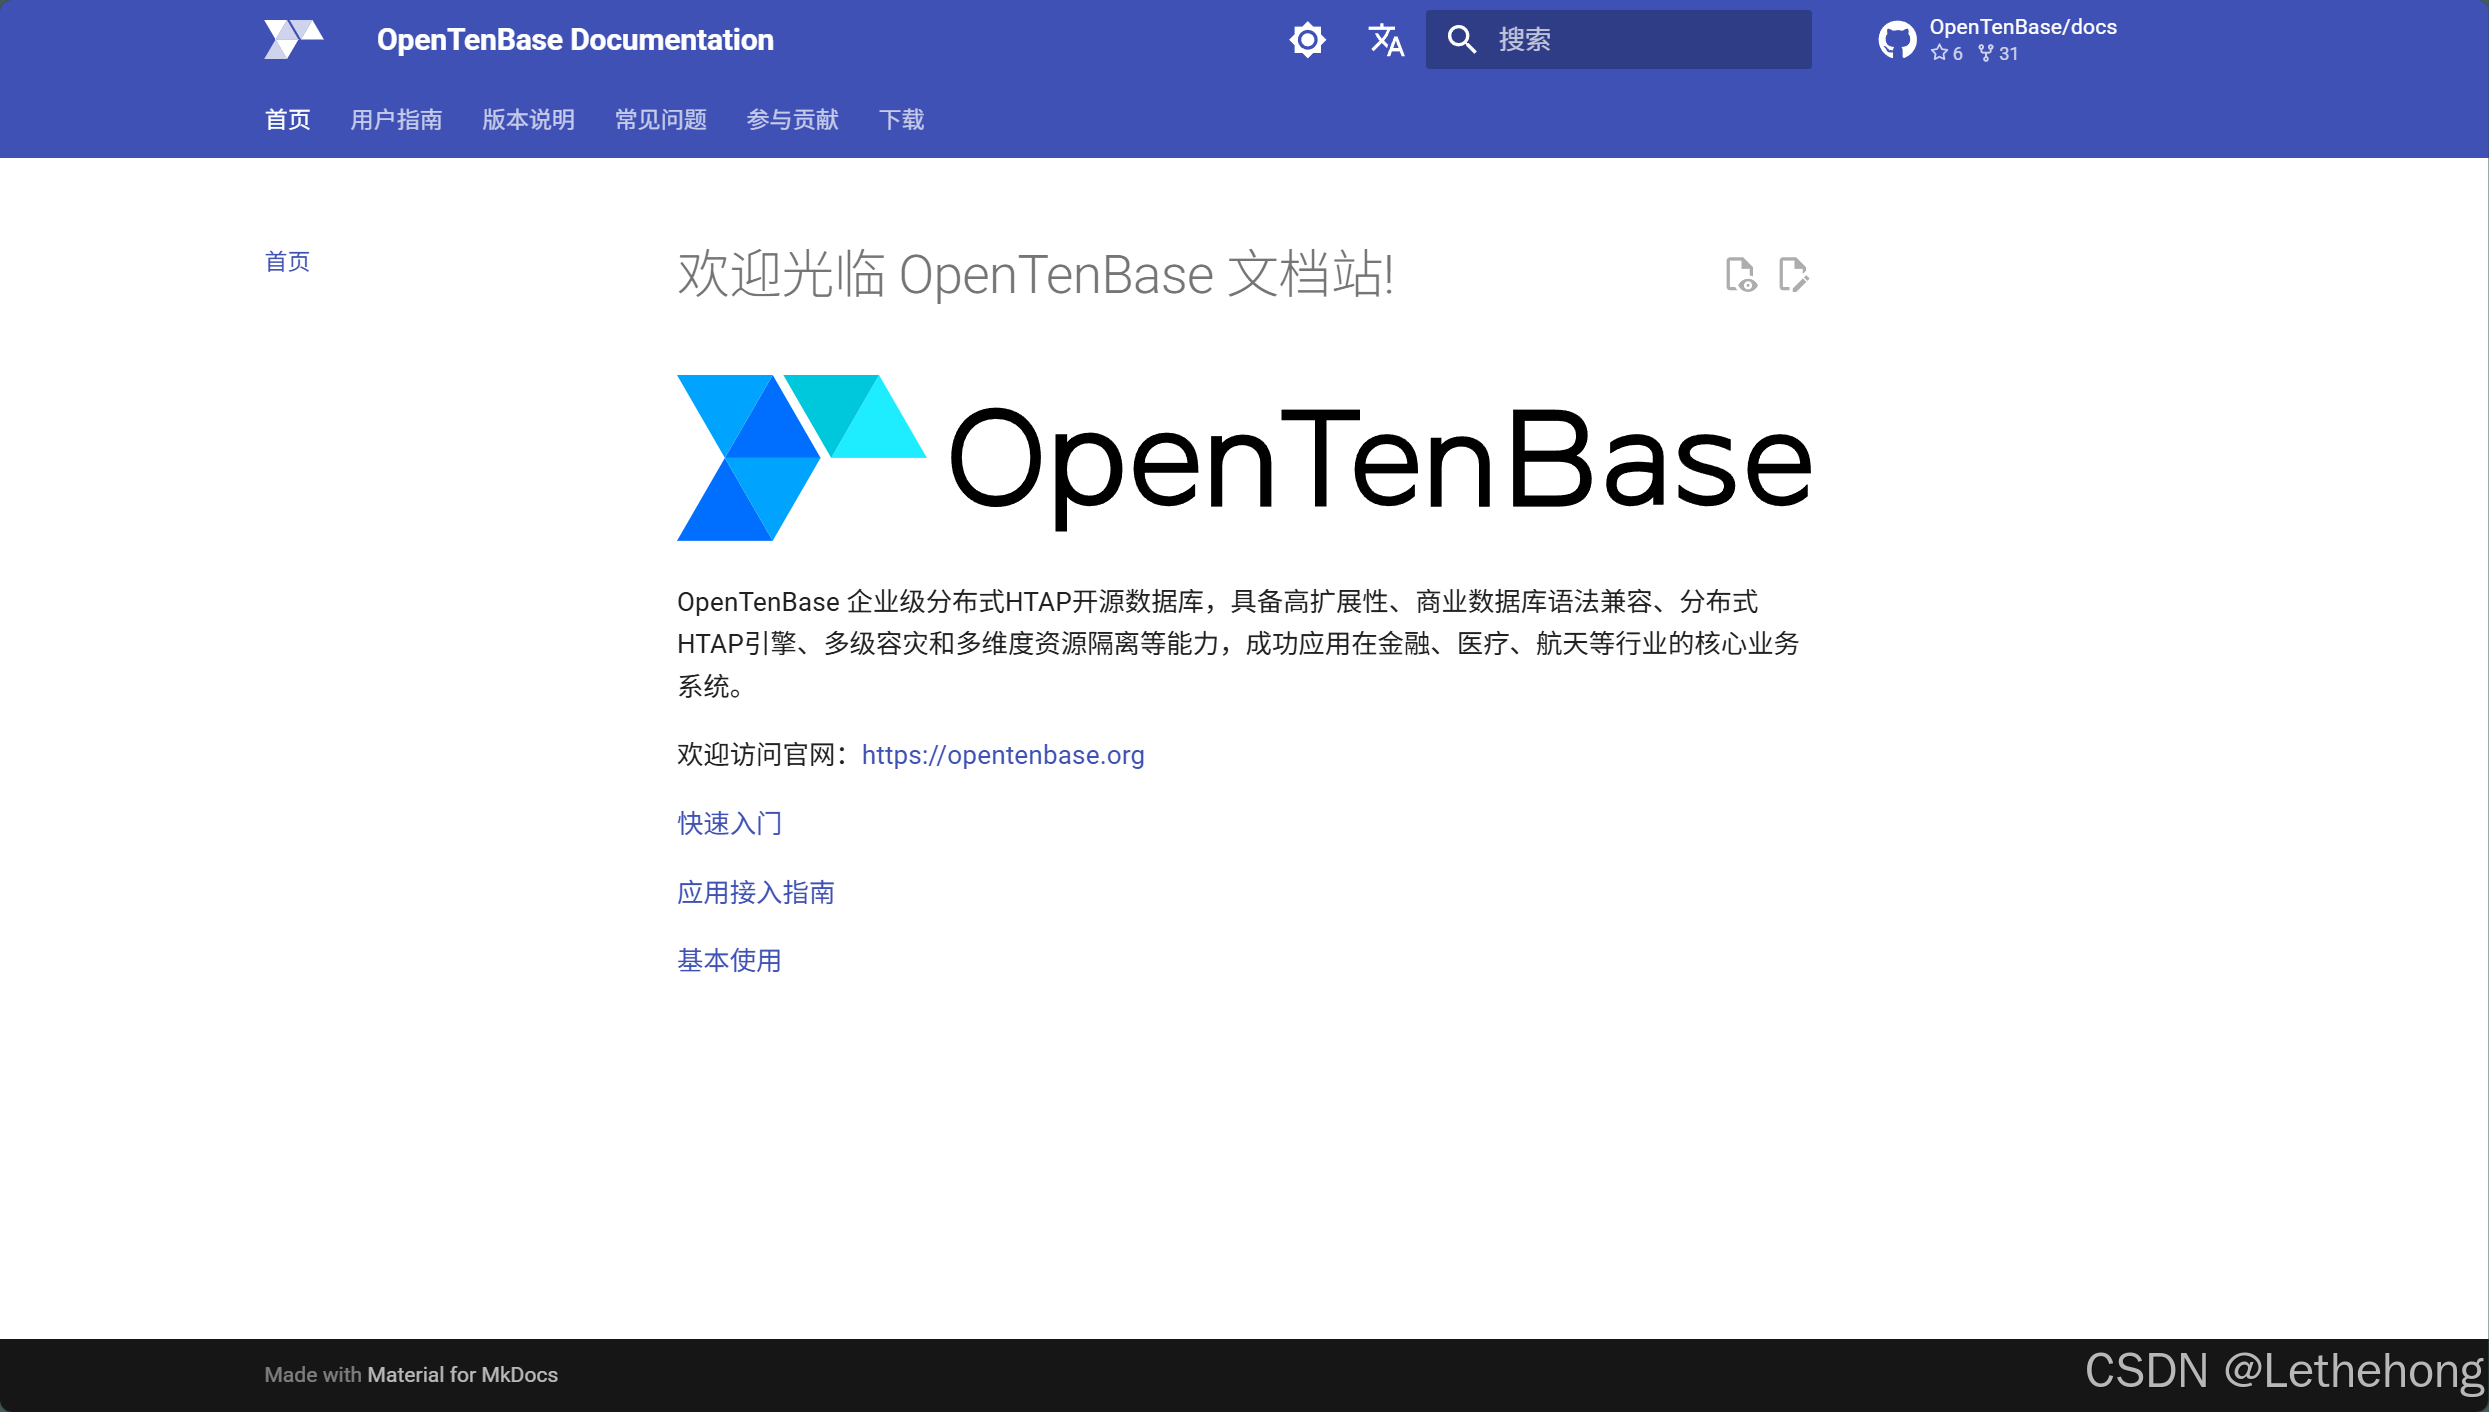Image resolution: width=2489 pixels, height=1412 pixels.
Task: Select the 首页 navigation tab
Action: (287, 120)
